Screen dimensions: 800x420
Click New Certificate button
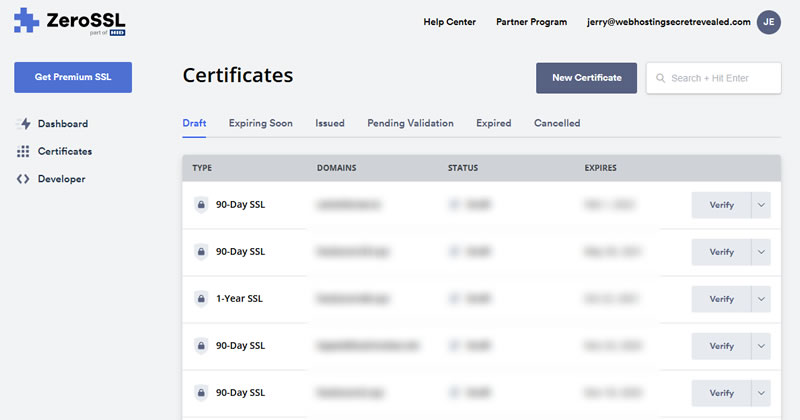[x=586, y=78]
